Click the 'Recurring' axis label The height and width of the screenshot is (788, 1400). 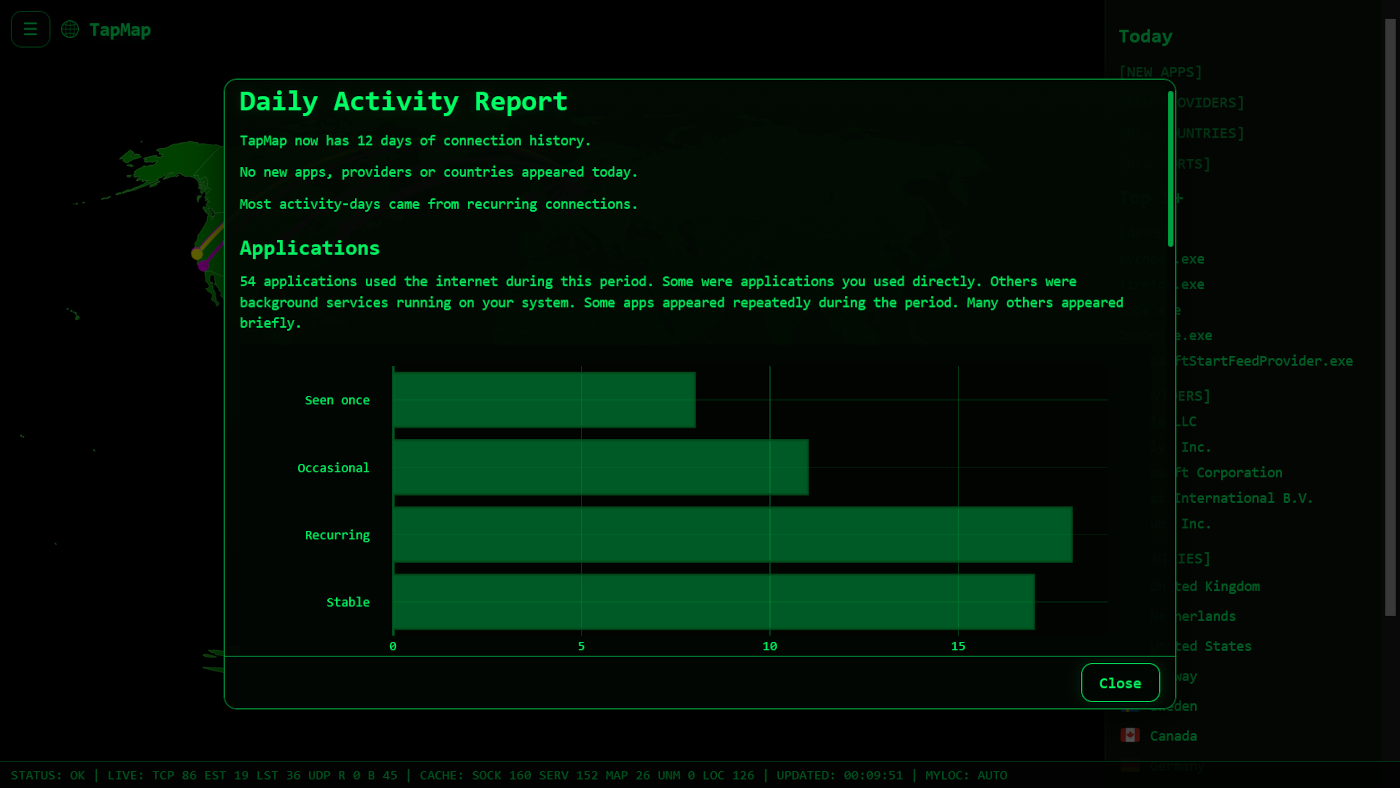coord(337,535)
